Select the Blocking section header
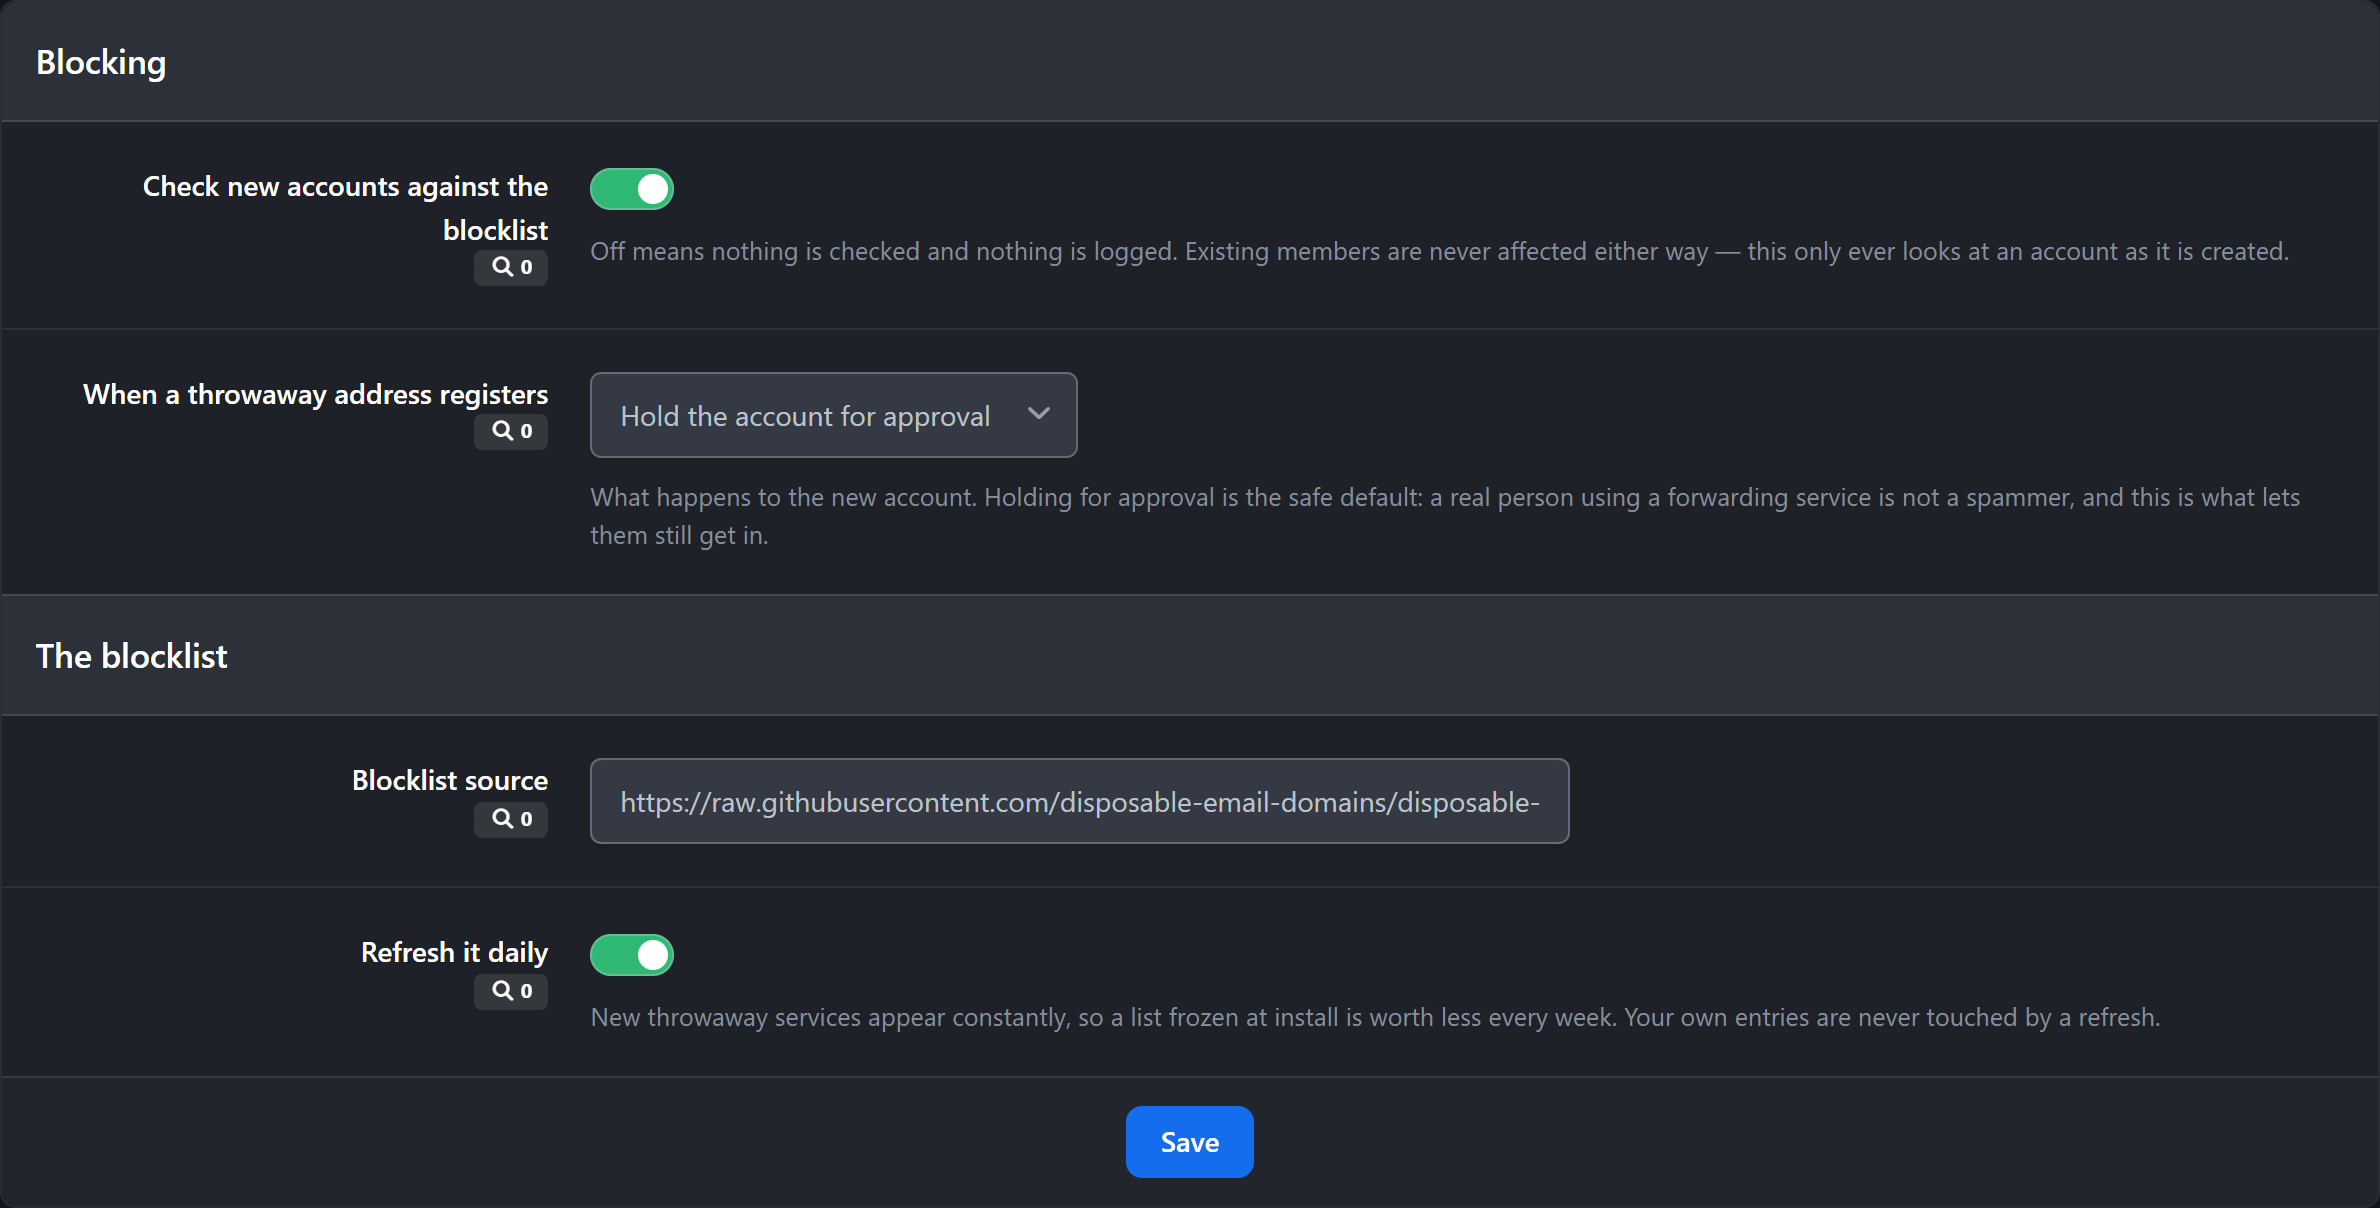 (x=101, y=62)
